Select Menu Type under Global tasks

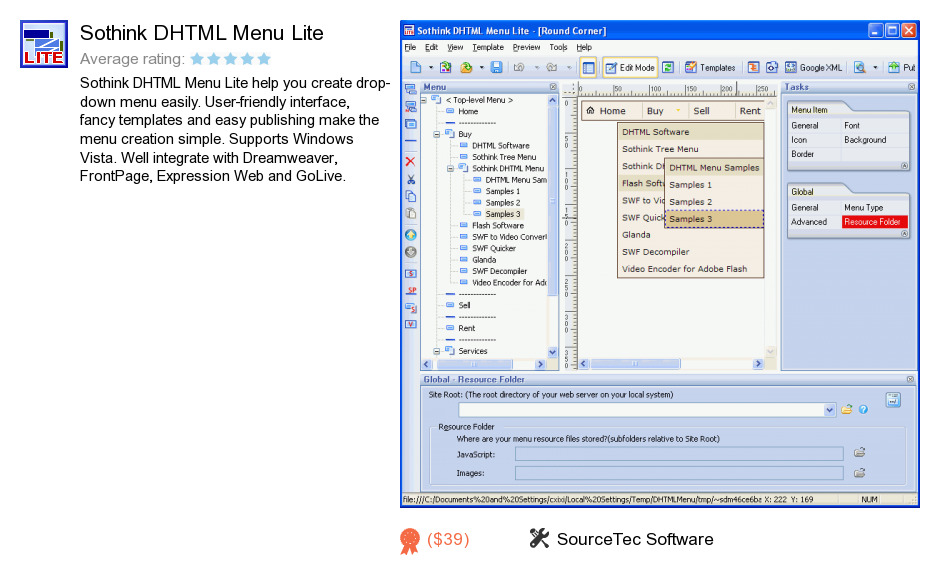coord(863,207)
